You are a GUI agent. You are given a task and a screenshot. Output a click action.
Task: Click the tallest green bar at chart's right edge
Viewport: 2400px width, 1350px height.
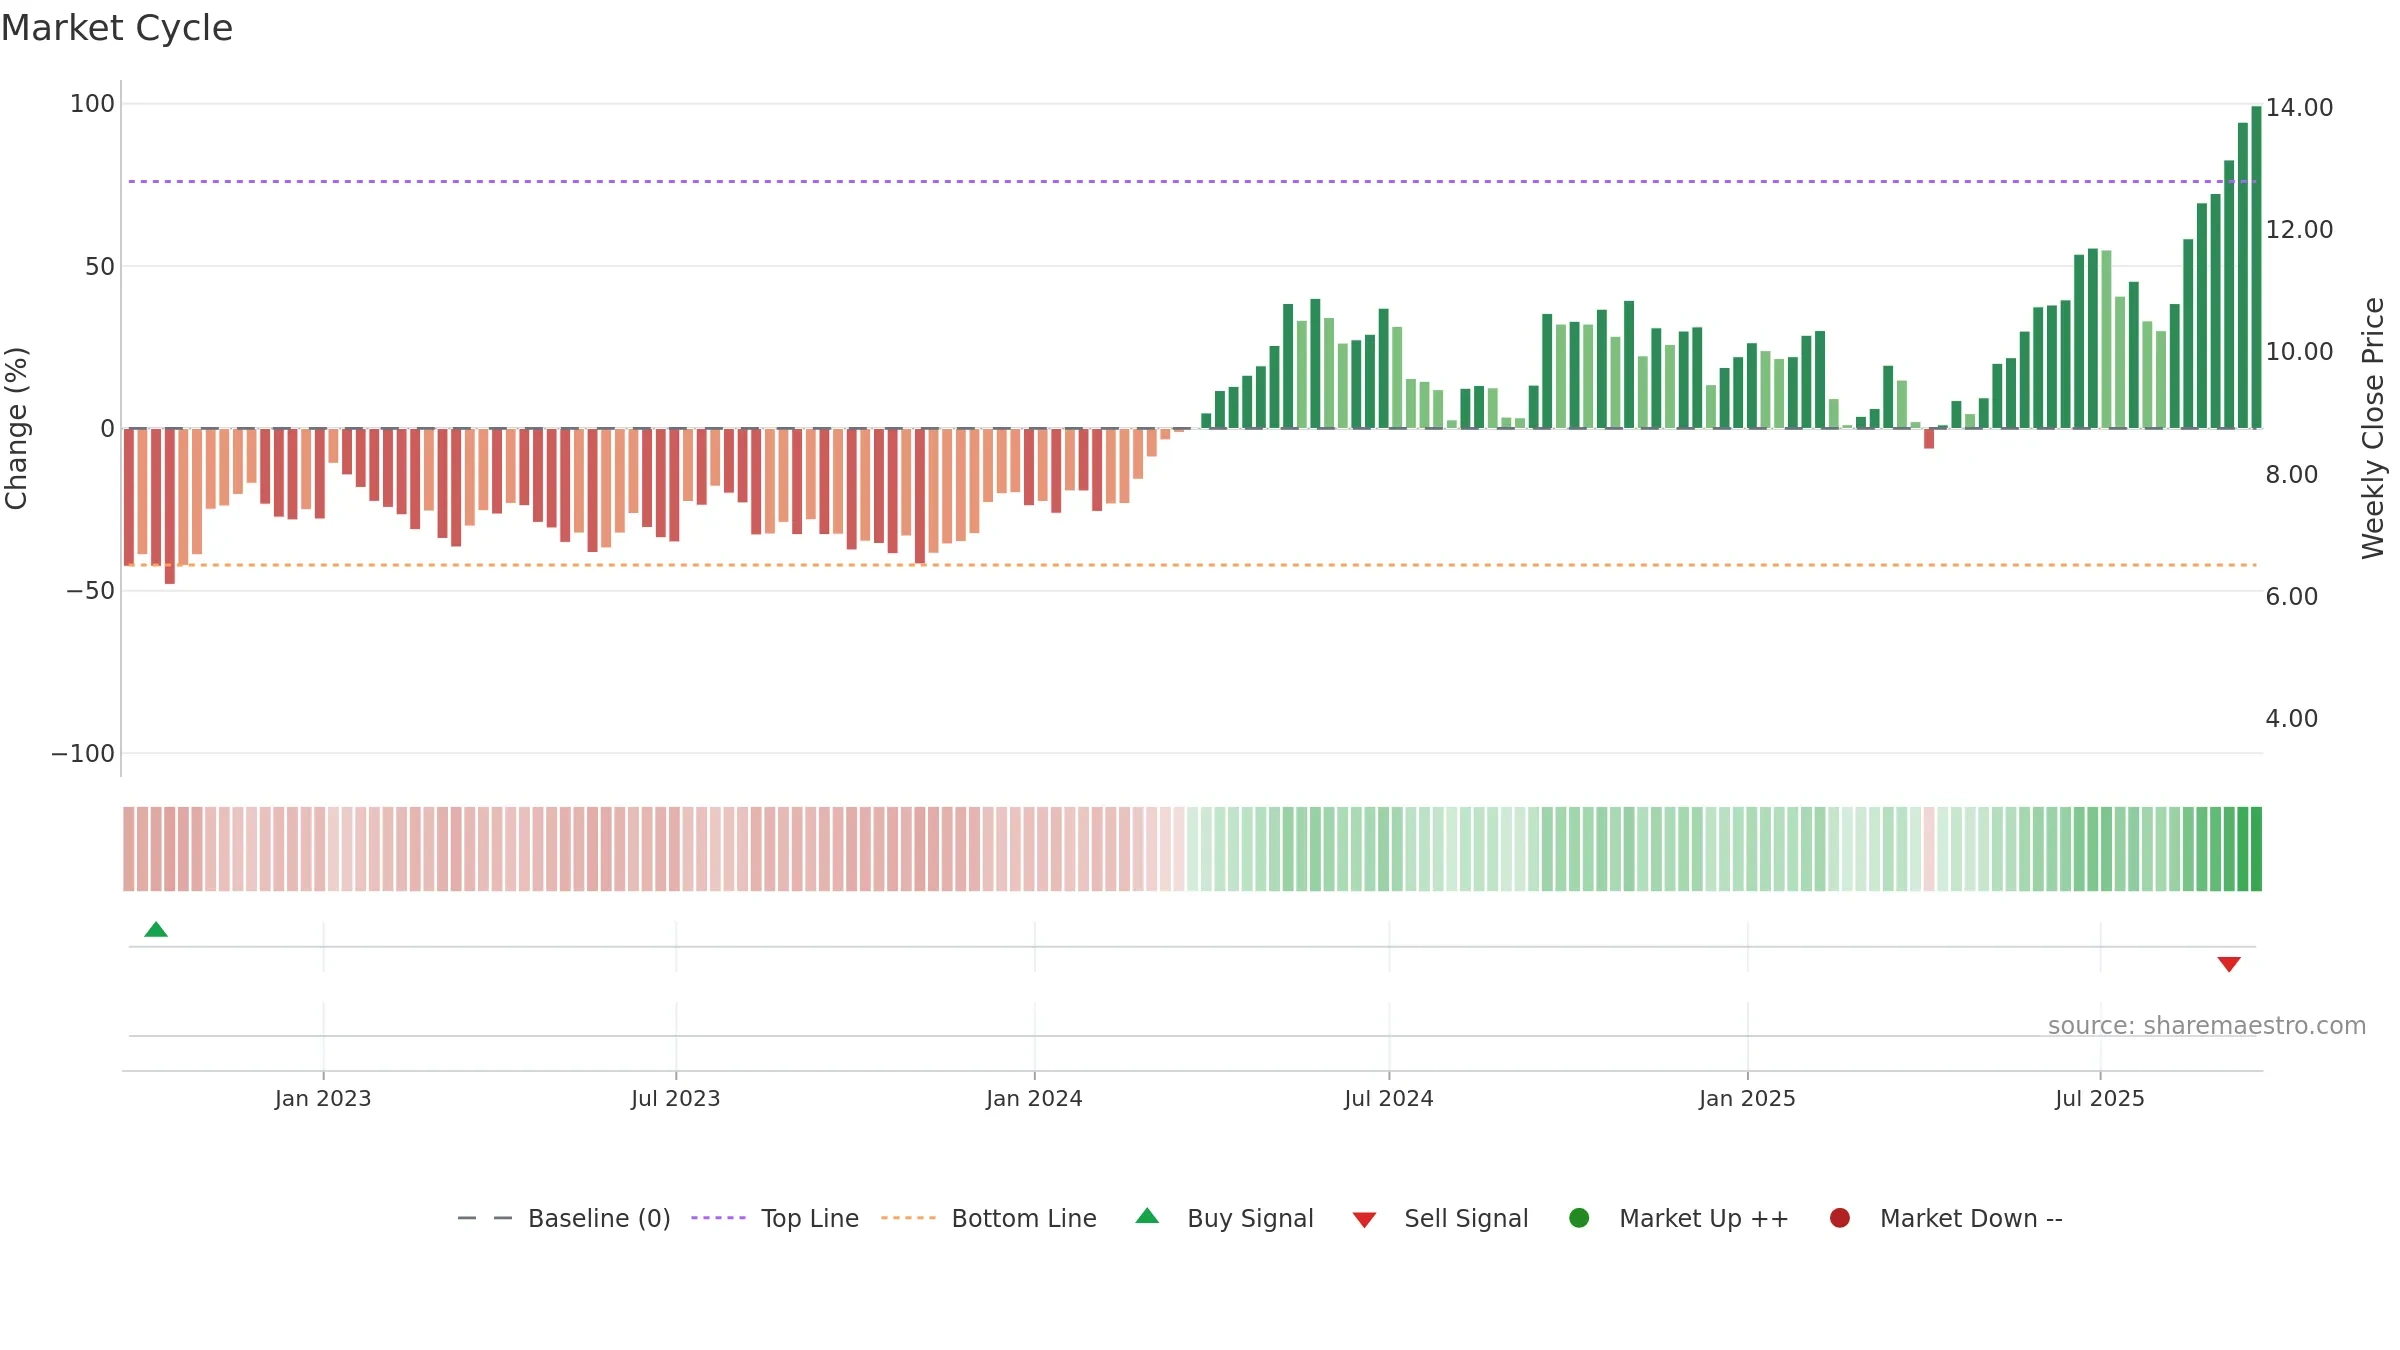point(2256,267)
